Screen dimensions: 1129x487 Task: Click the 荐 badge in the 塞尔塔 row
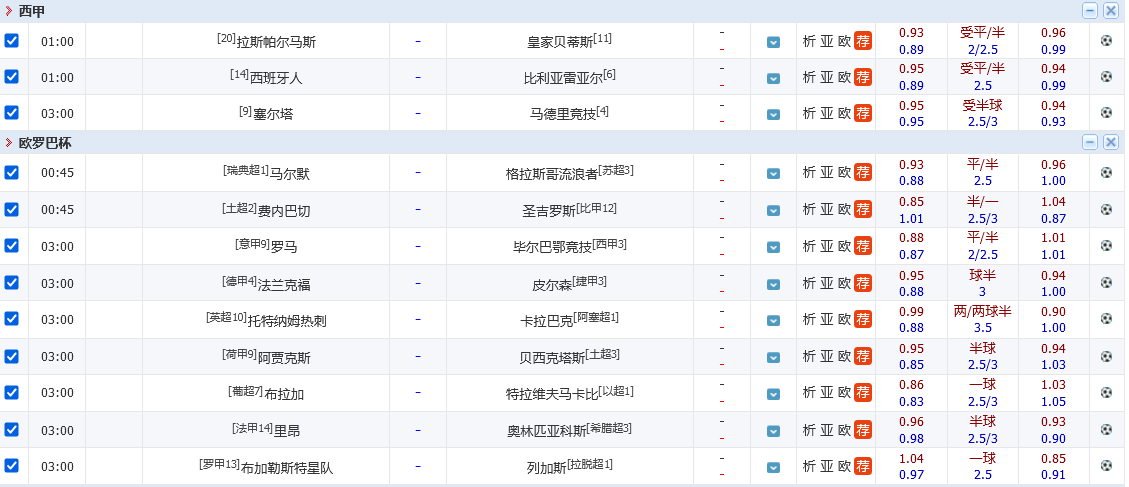[862, 113]
